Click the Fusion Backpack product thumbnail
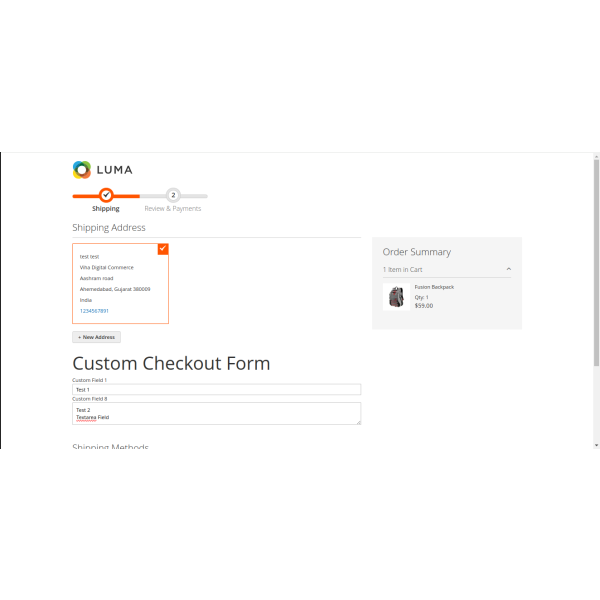This screenshot has width=600, height=600. click(396, 297)
